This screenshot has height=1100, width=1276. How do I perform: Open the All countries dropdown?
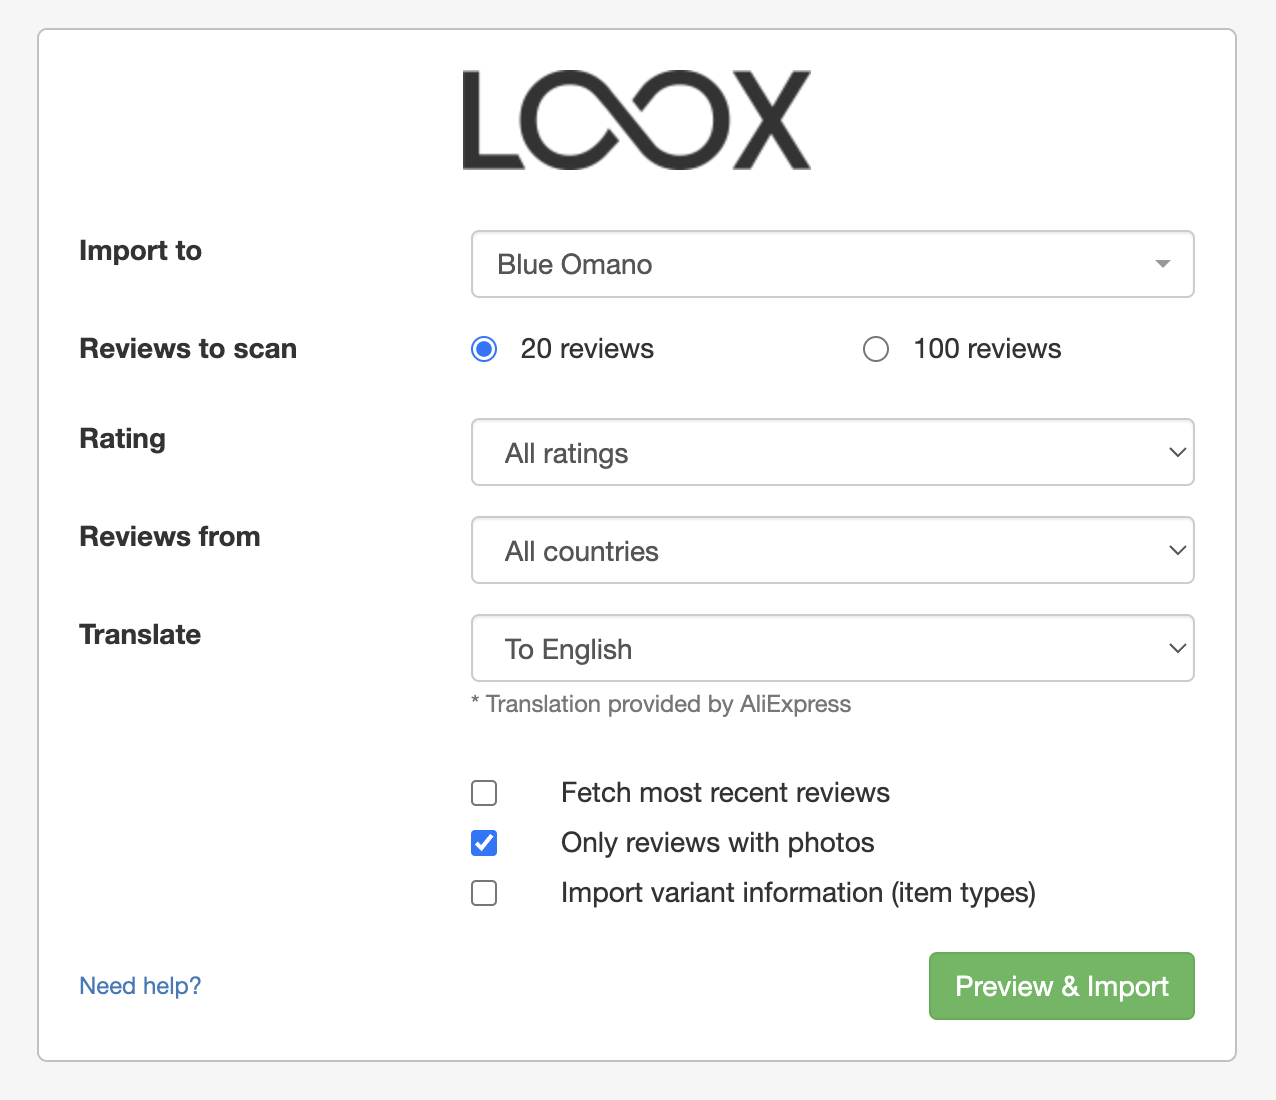pos(832,550)
